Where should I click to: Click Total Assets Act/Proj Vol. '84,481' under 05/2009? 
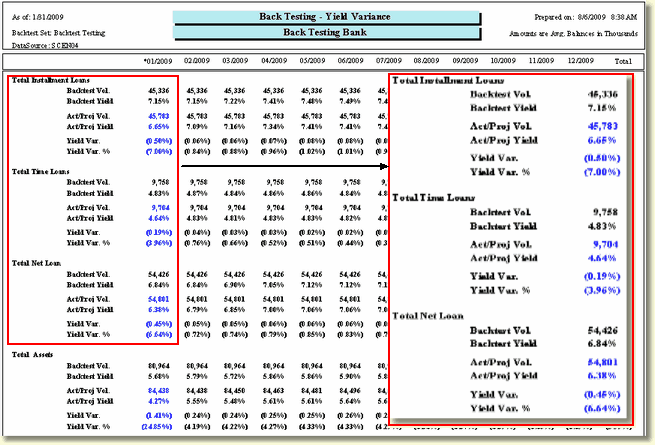[x=312, y=391]
